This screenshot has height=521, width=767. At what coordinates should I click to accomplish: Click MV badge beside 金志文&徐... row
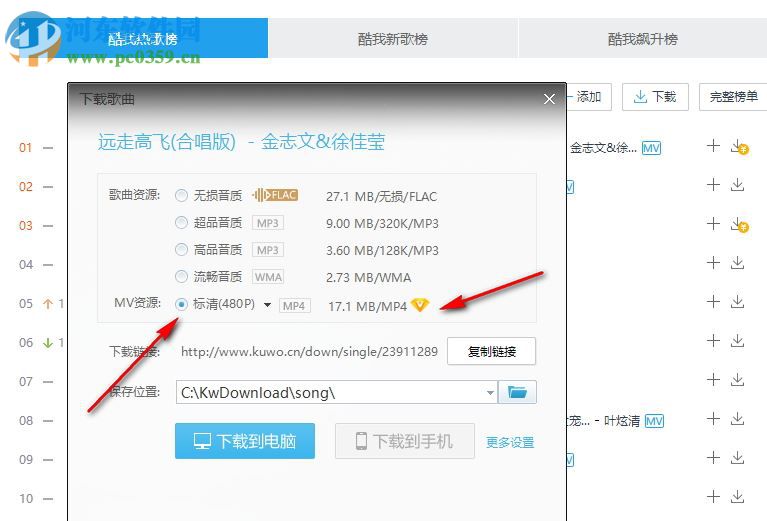pyautogui.click(x=651, y=148)
